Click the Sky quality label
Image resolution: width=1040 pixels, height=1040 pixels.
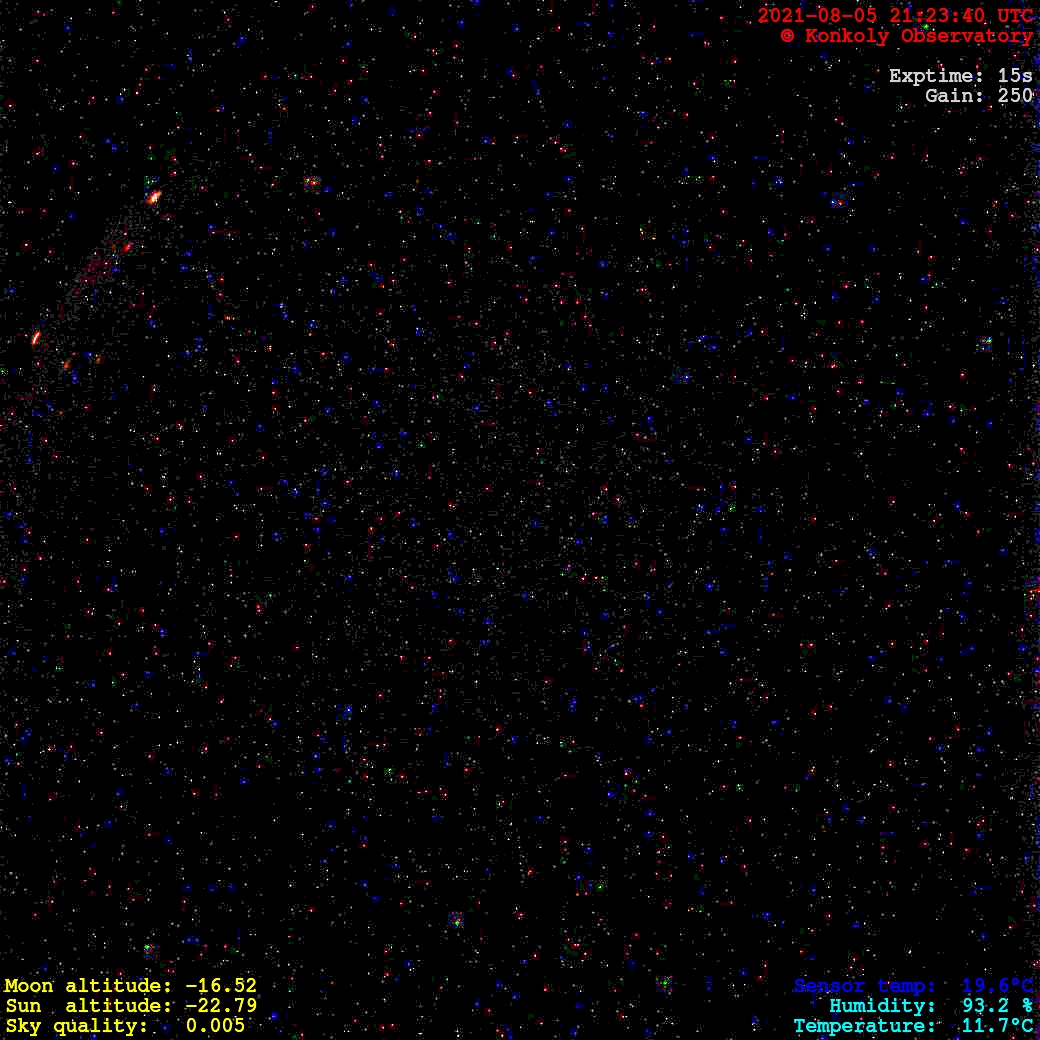[x=76, y=1026]
